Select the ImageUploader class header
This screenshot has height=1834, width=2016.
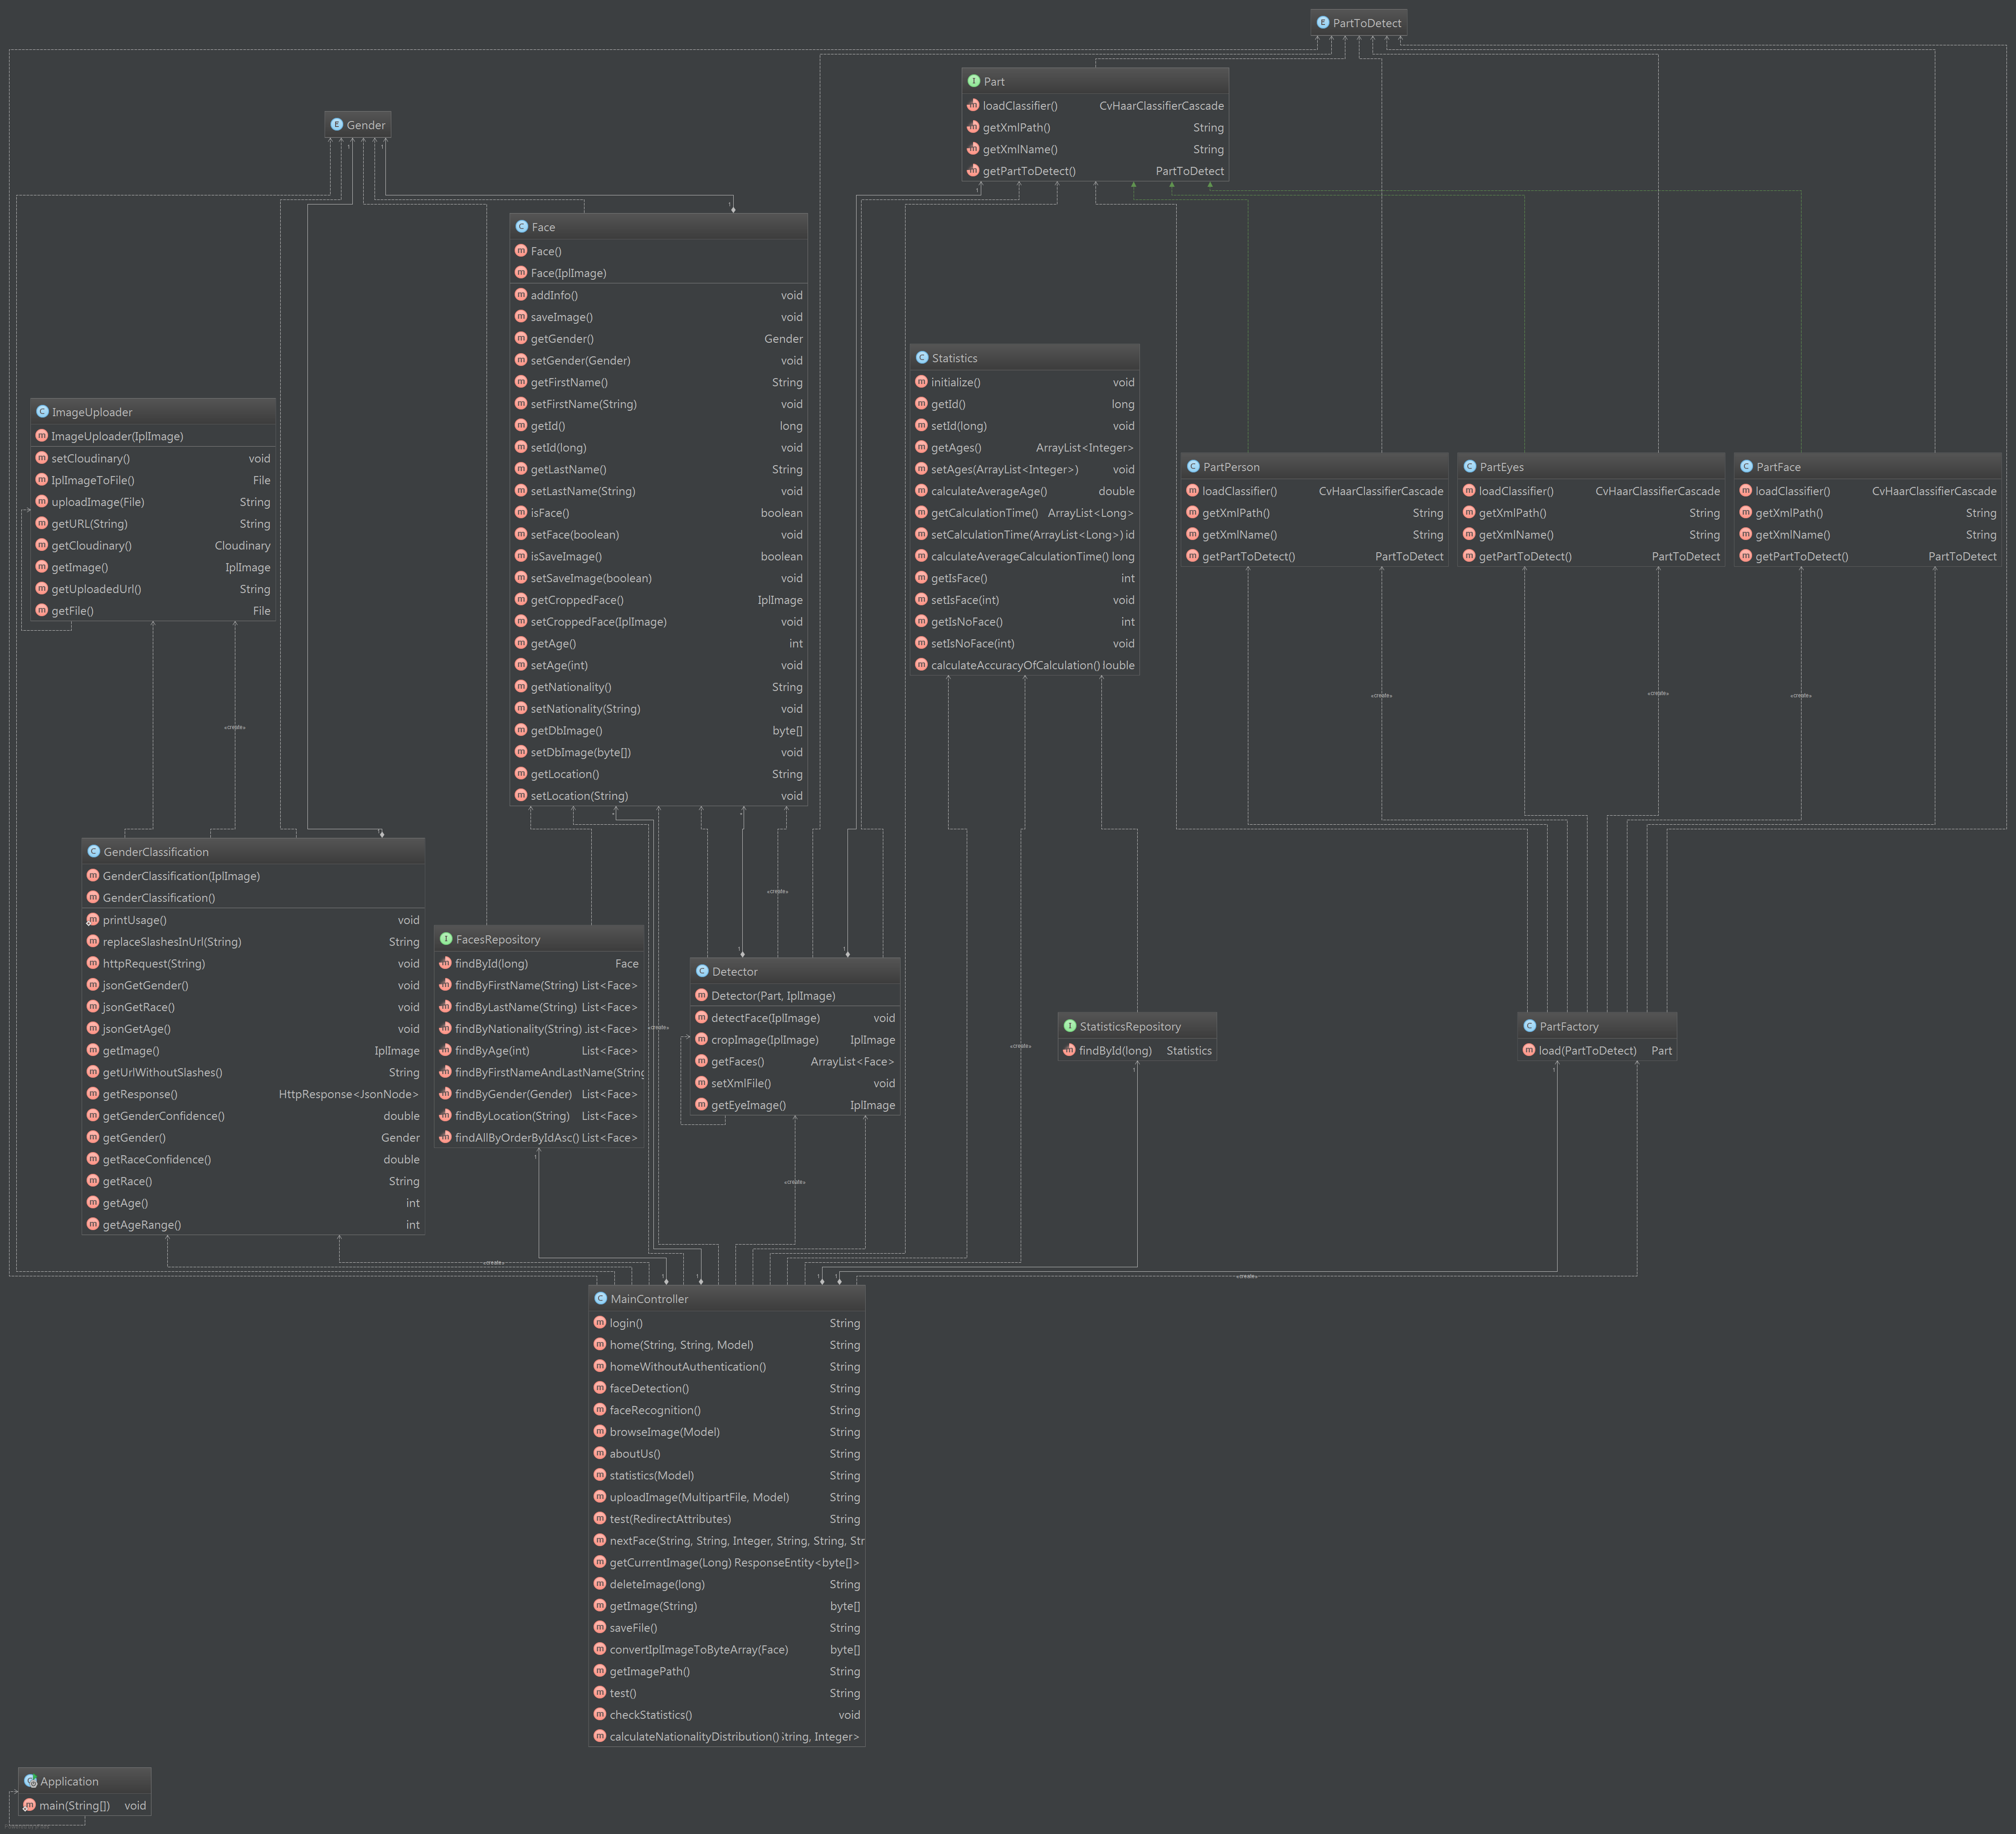[92, 412]
